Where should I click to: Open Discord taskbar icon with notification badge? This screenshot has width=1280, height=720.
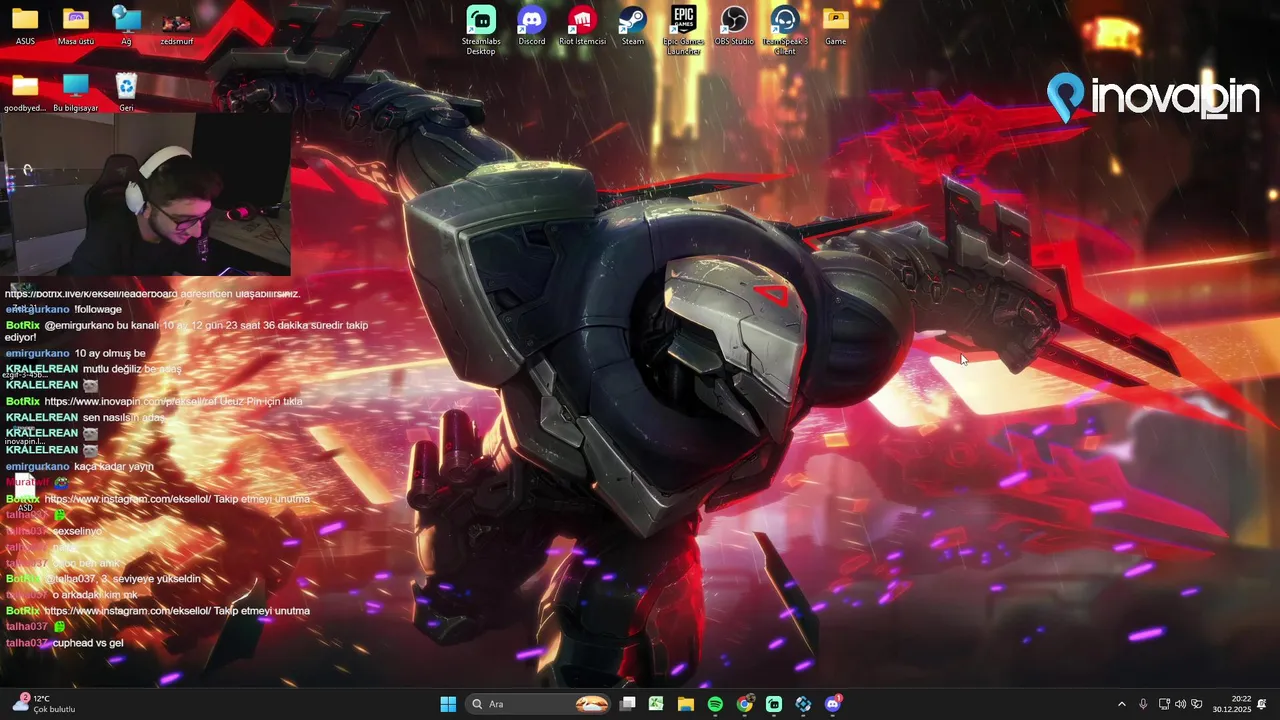(833, 704)
